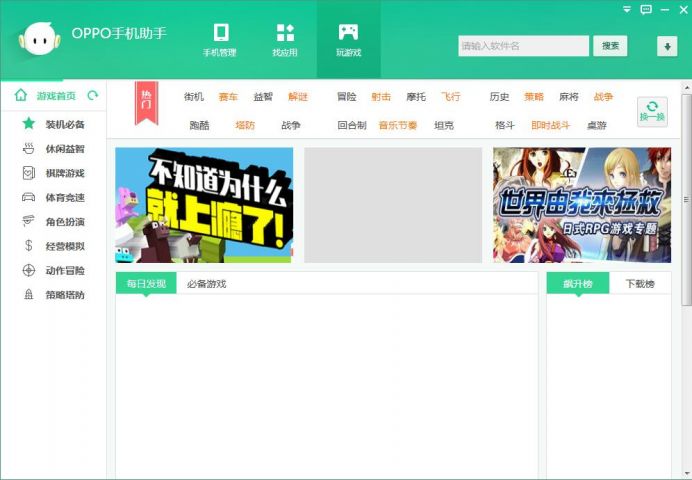This screenshot has height=480, width=692.
Task: Open the download manager arrow icon
Action: click(x=667, y=46)
